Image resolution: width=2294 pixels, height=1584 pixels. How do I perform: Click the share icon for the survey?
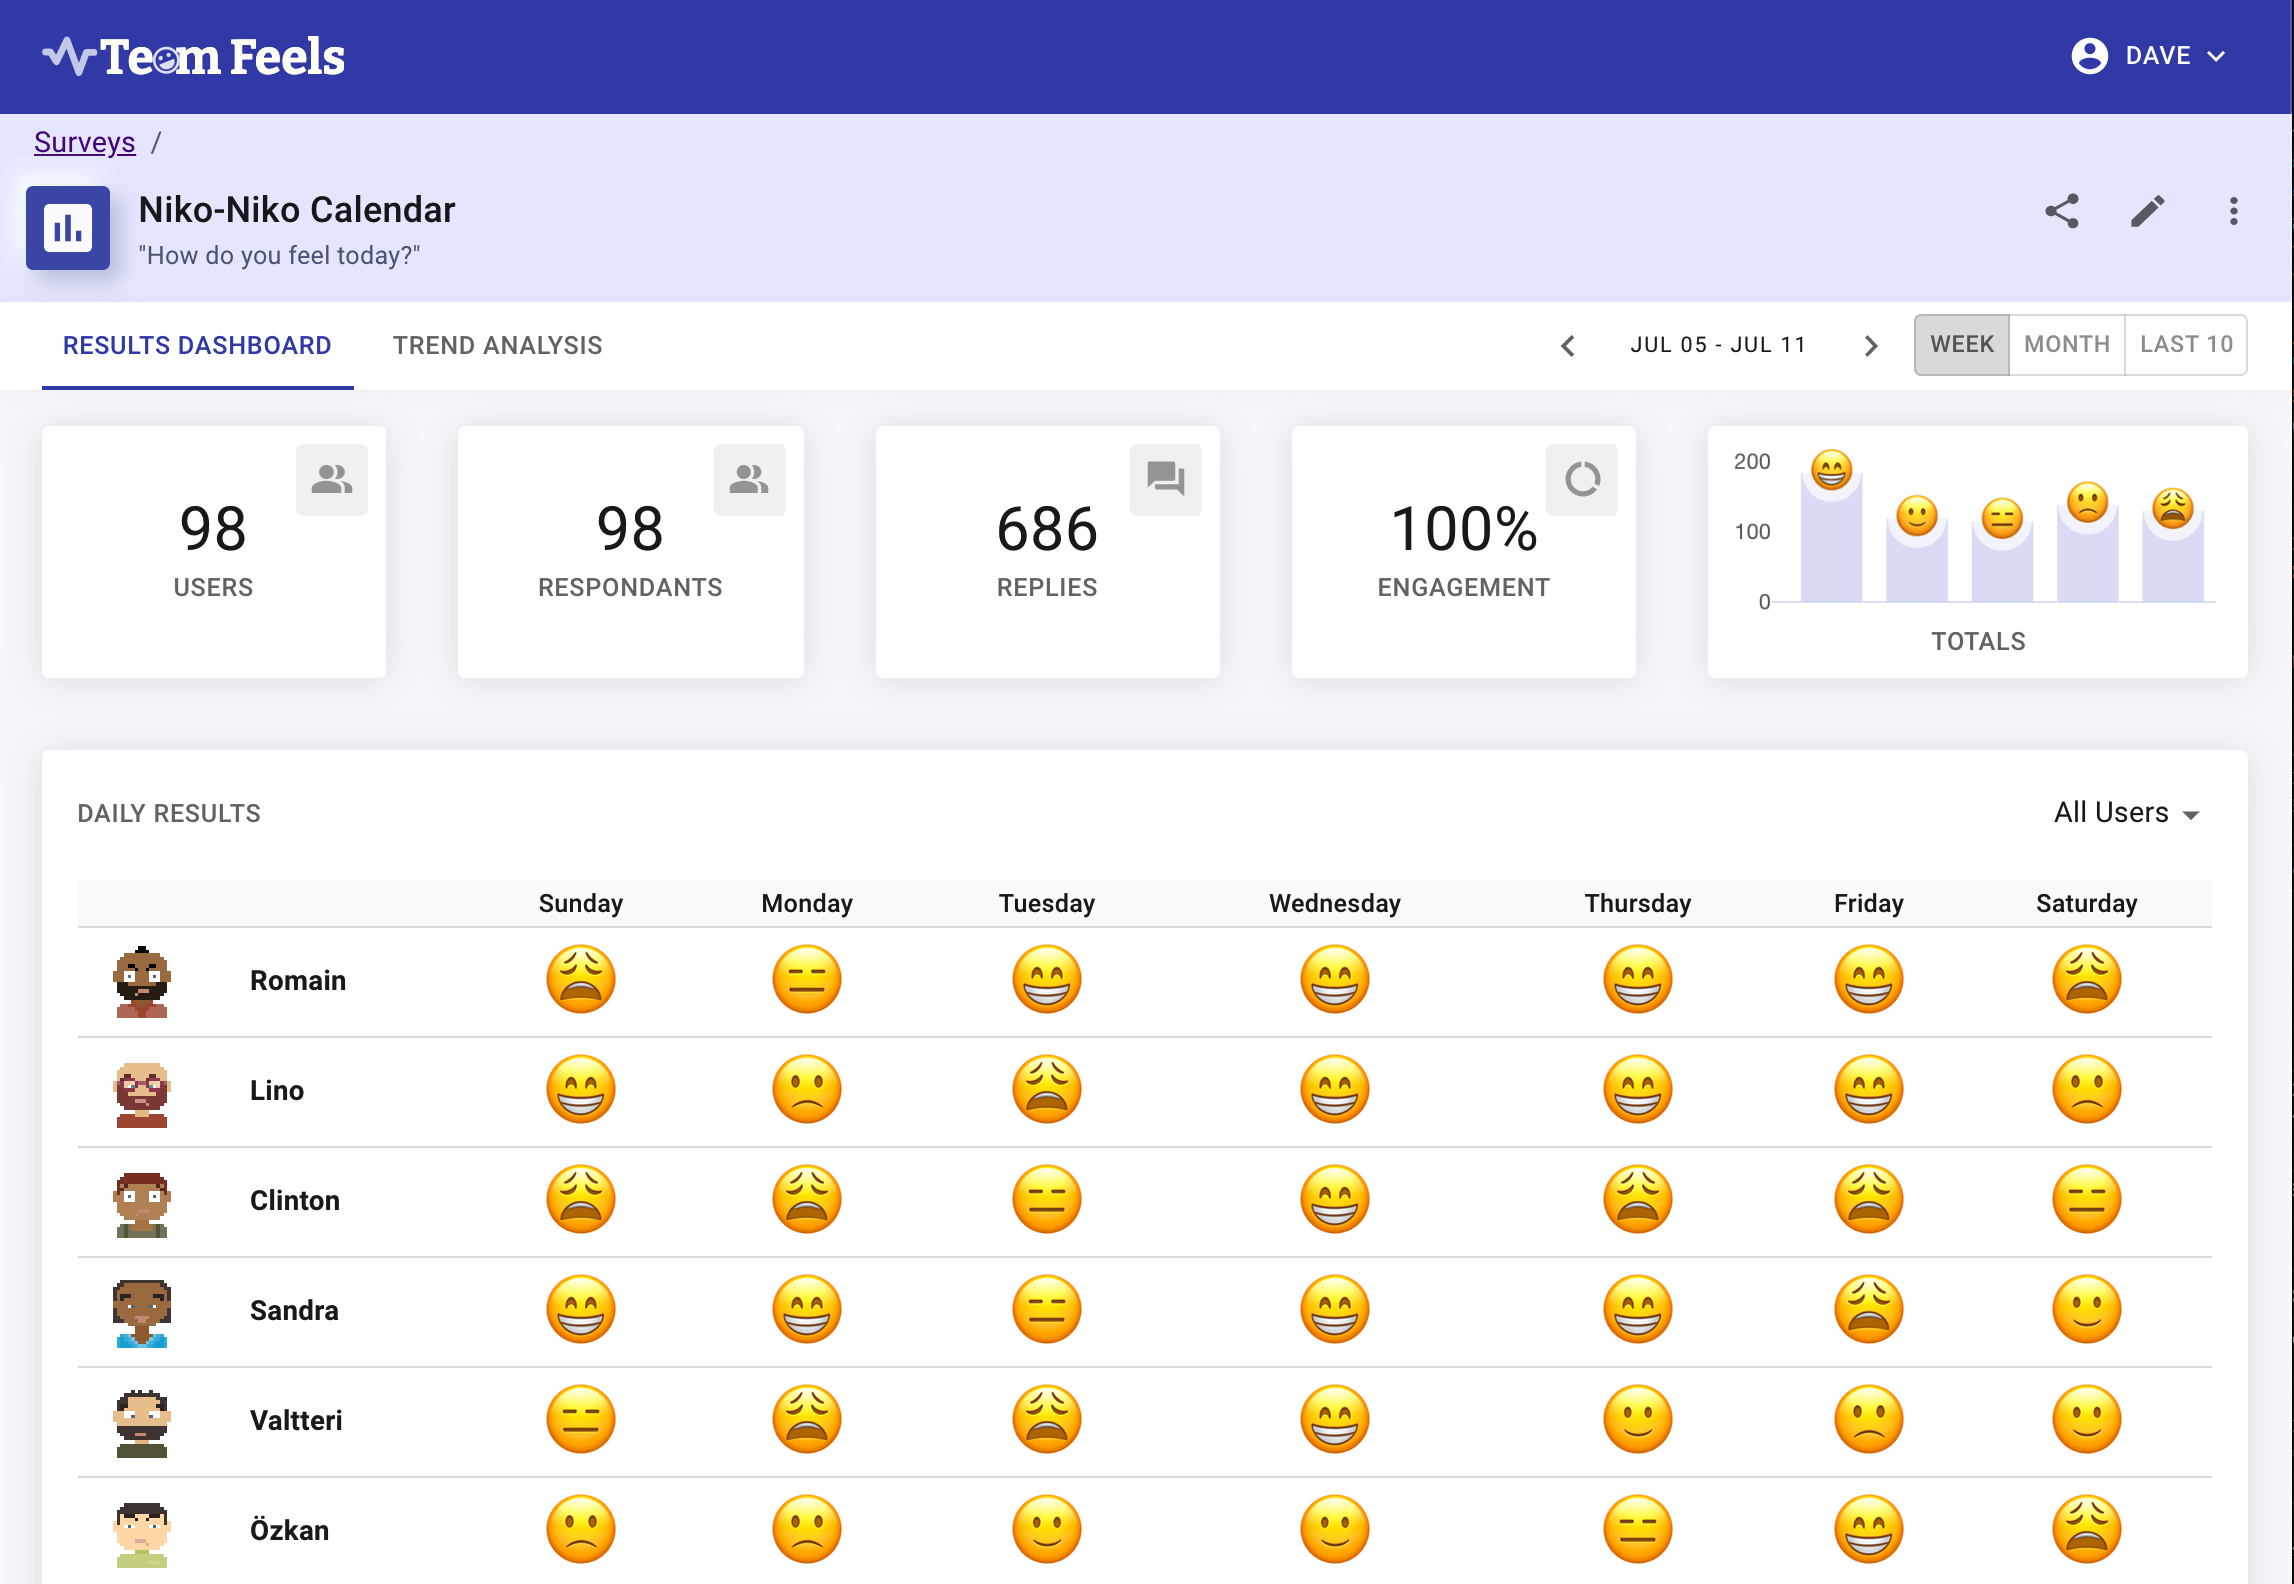click(x=2061, y=211)
